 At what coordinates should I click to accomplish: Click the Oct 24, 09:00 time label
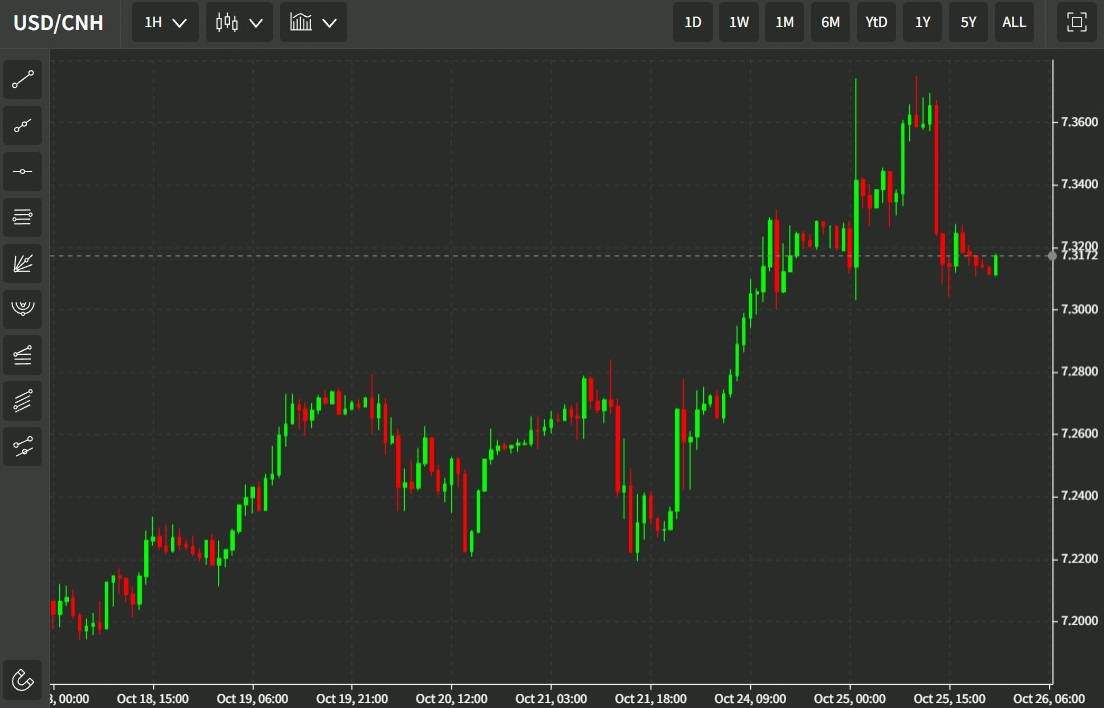[751, 699]
